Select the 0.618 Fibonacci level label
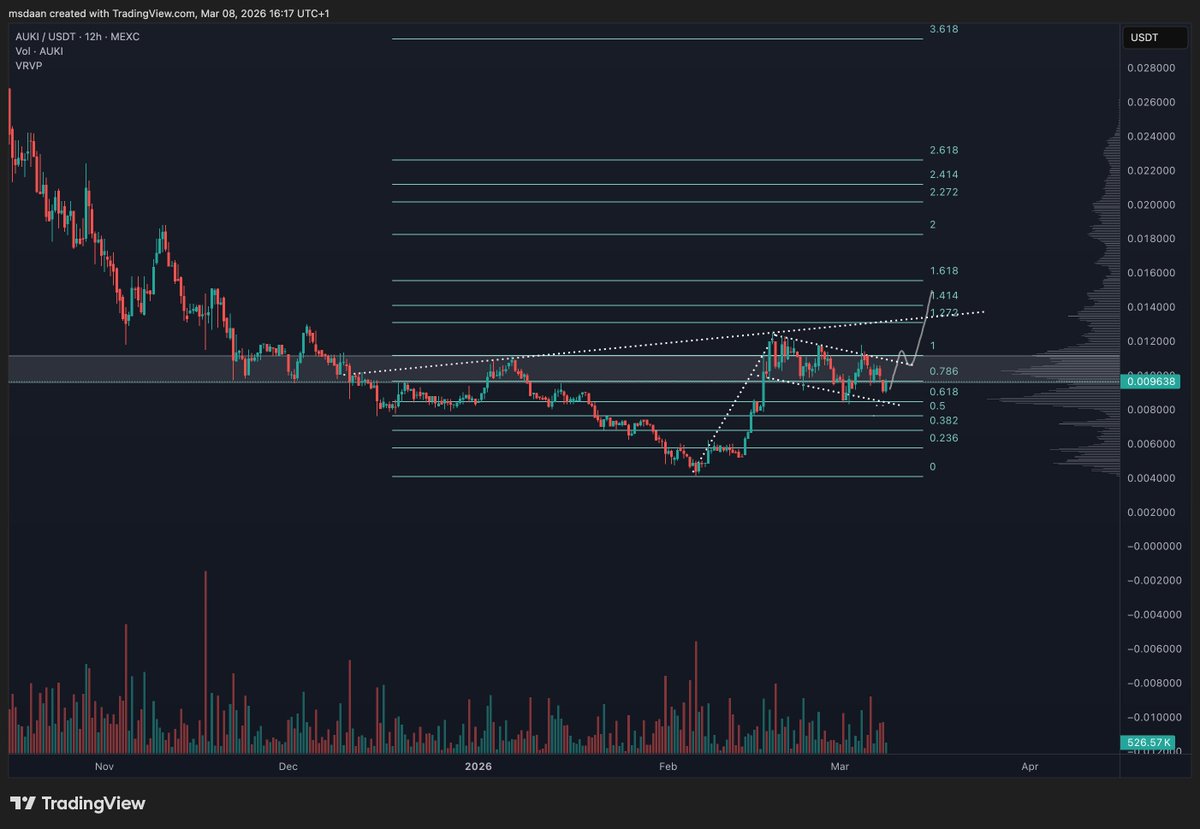The image size is (1200, 829). 944,392
